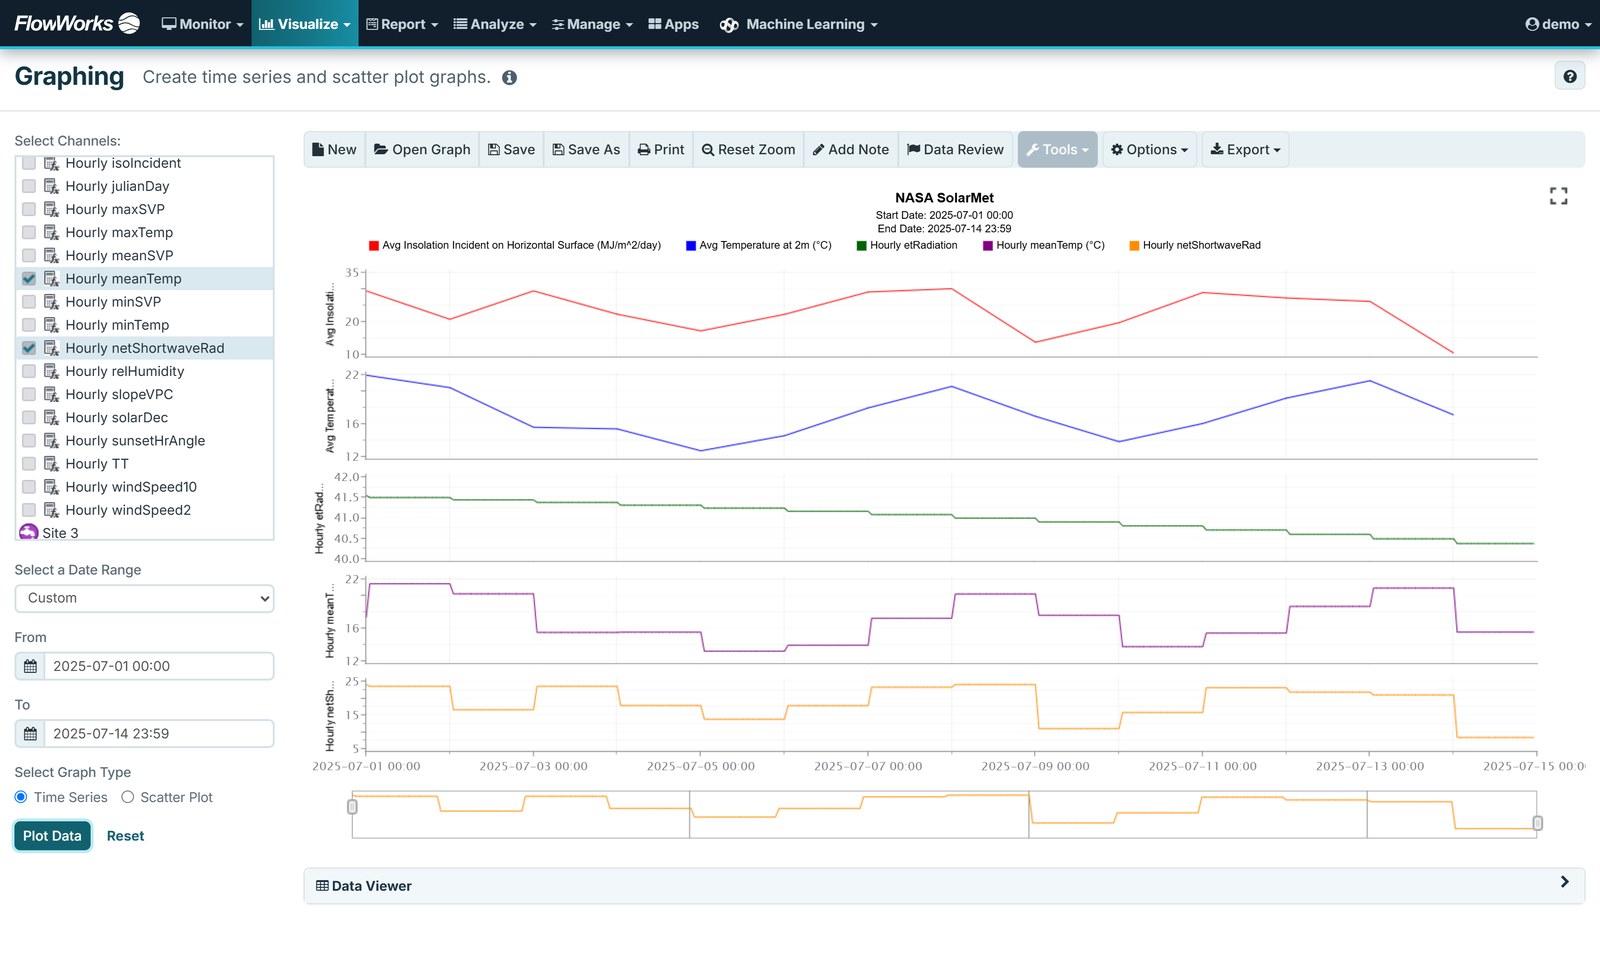Click the Save toolbar button
This screenshot has width=1600, height=964.
511,150
